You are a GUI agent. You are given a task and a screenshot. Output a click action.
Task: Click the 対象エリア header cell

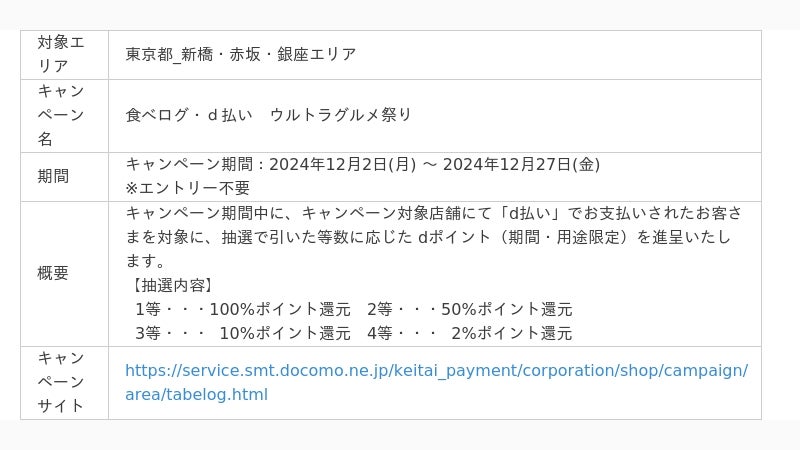tap(64, 55)
